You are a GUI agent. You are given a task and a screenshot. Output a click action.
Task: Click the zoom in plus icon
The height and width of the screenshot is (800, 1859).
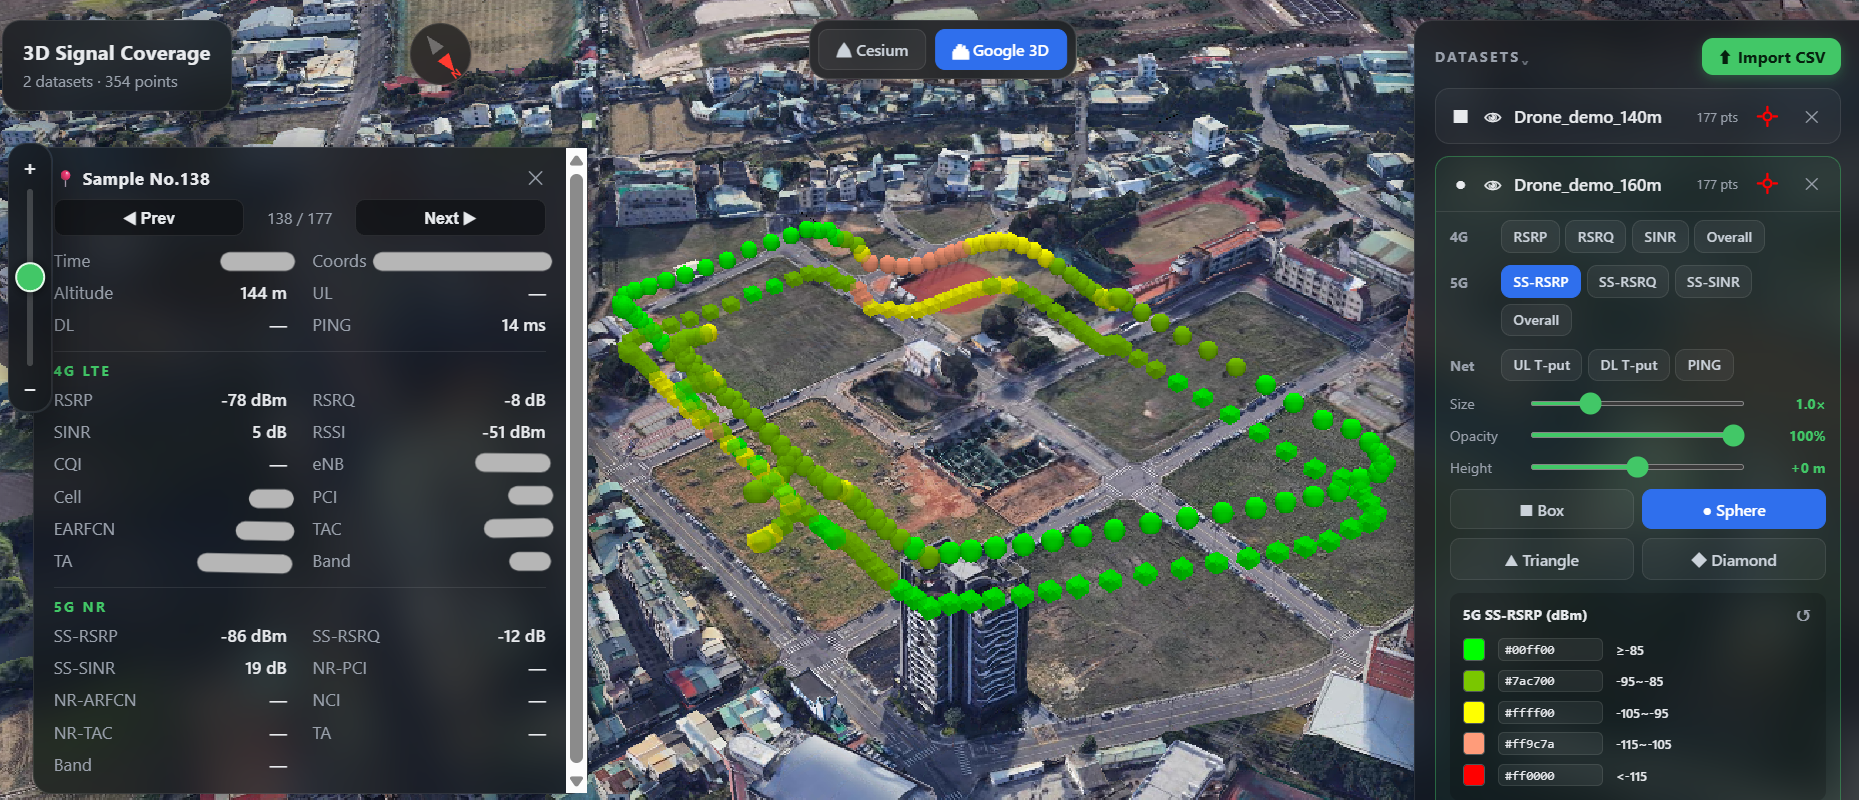tap(30, 169)
